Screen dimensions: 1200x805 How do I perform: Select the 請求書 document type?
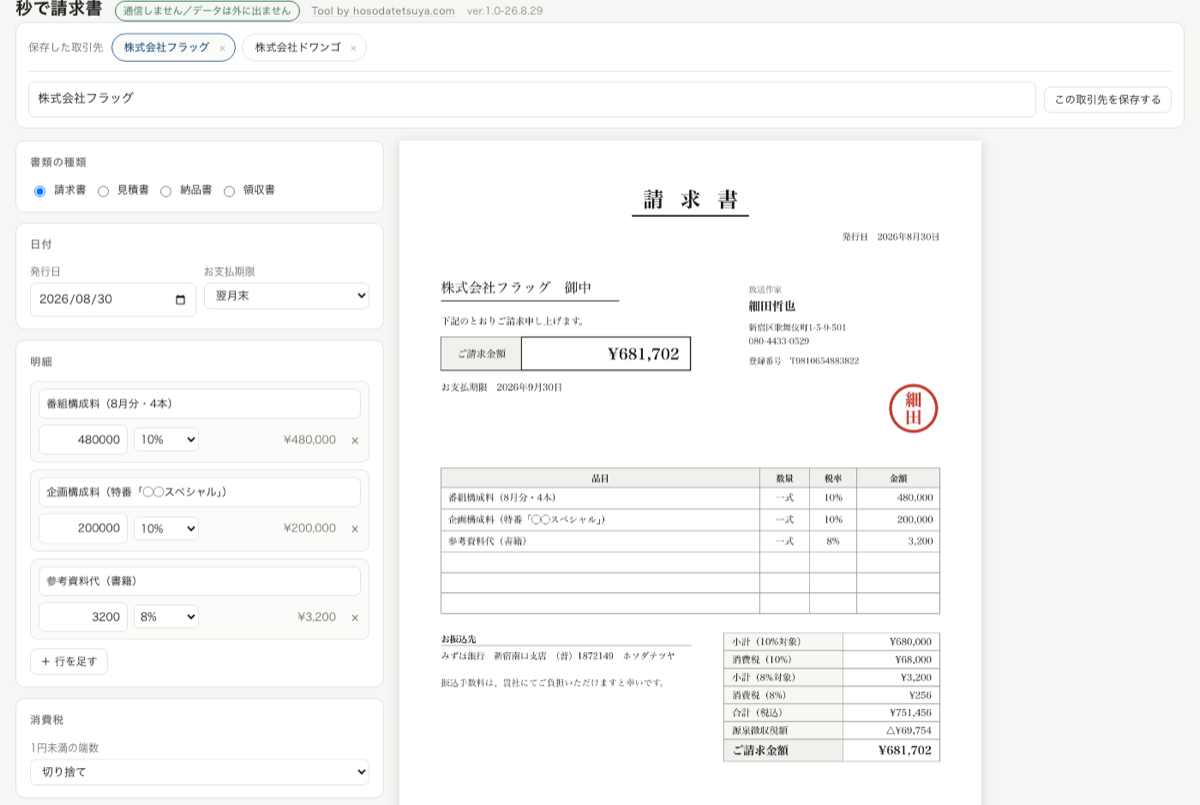tap(40, 191)
